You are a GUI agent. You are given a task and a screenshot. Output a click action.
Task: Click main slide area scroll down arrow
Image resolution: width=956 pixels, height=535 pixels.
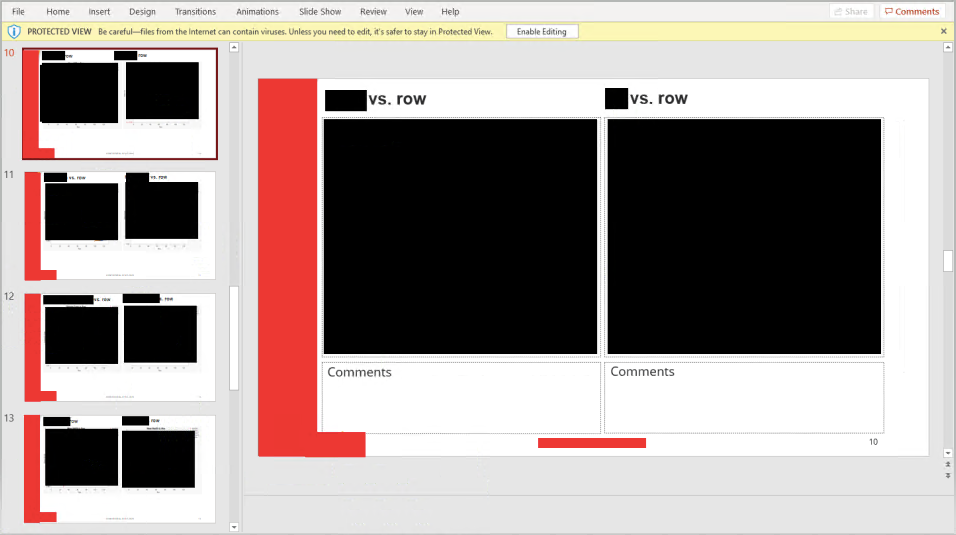(x=947, y=453)
